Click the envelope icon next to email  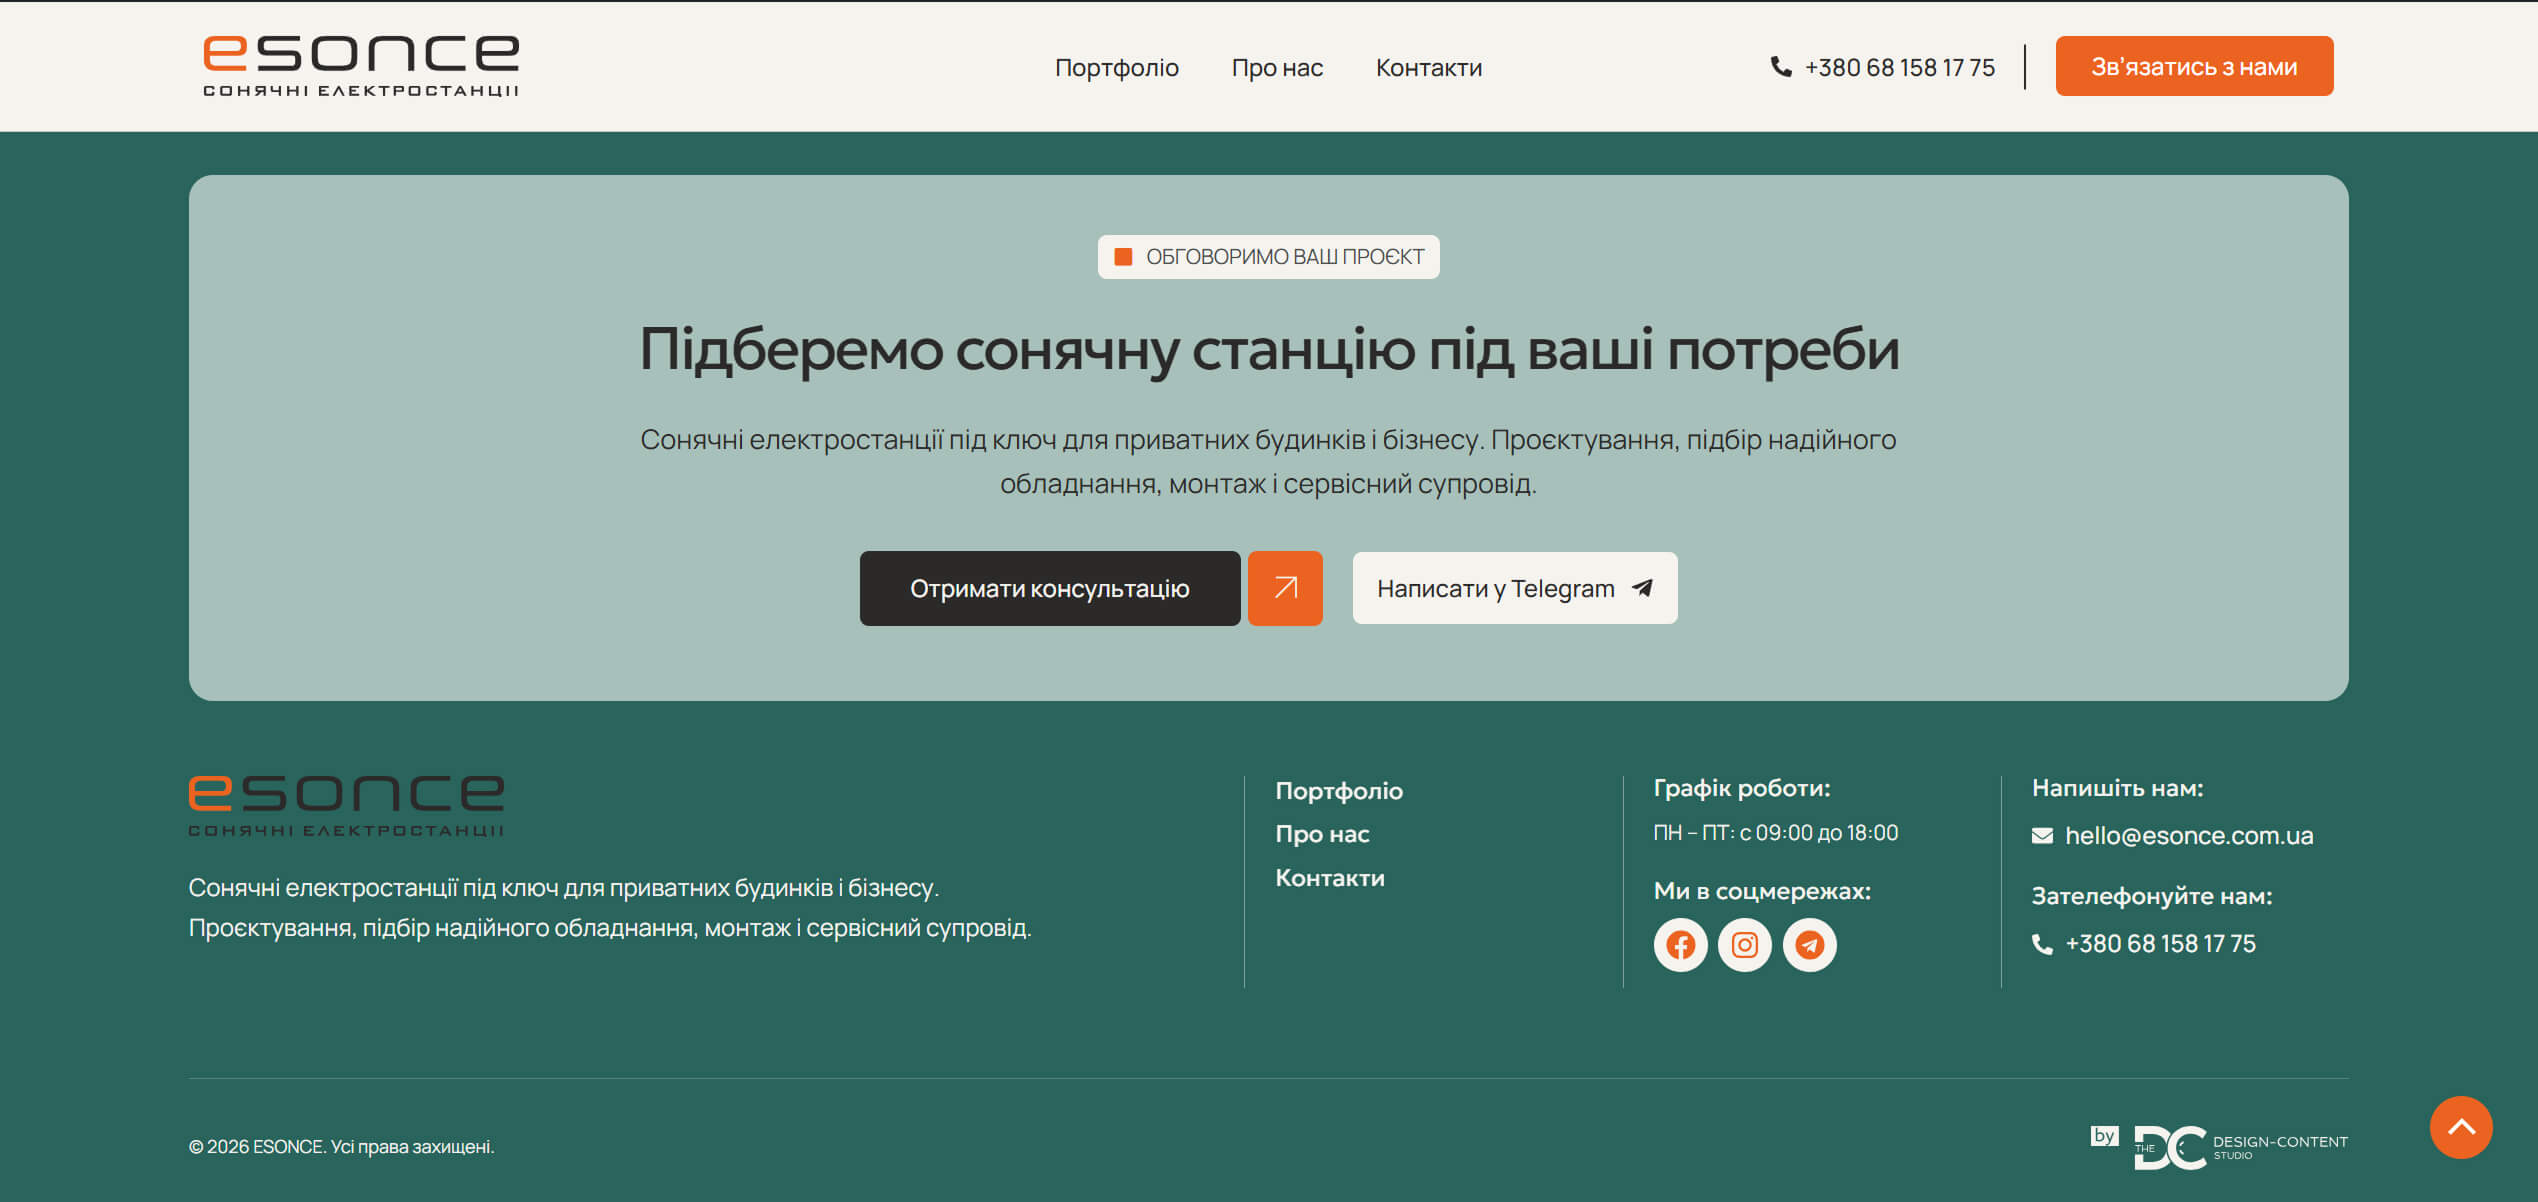click(x=2042, y=836)
